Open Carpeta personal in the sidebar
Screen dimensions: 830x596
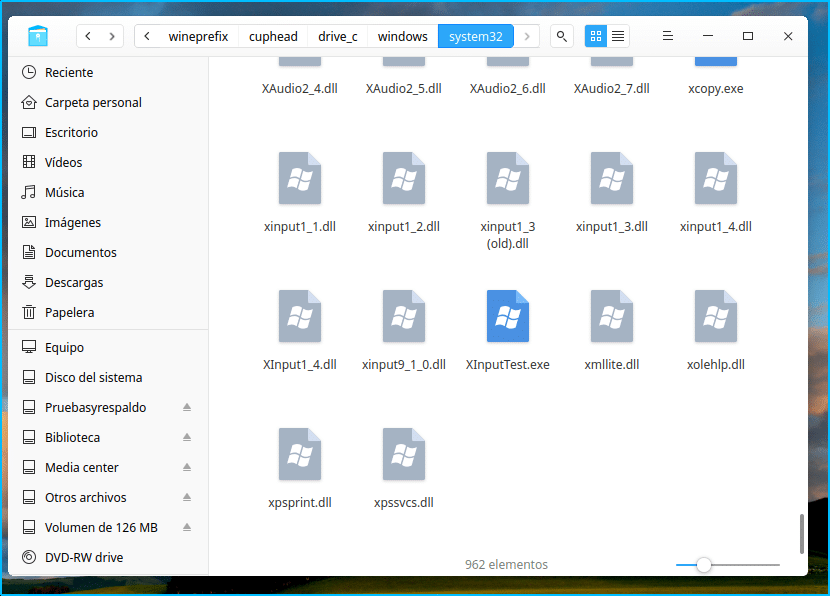[x=108, y=103]
